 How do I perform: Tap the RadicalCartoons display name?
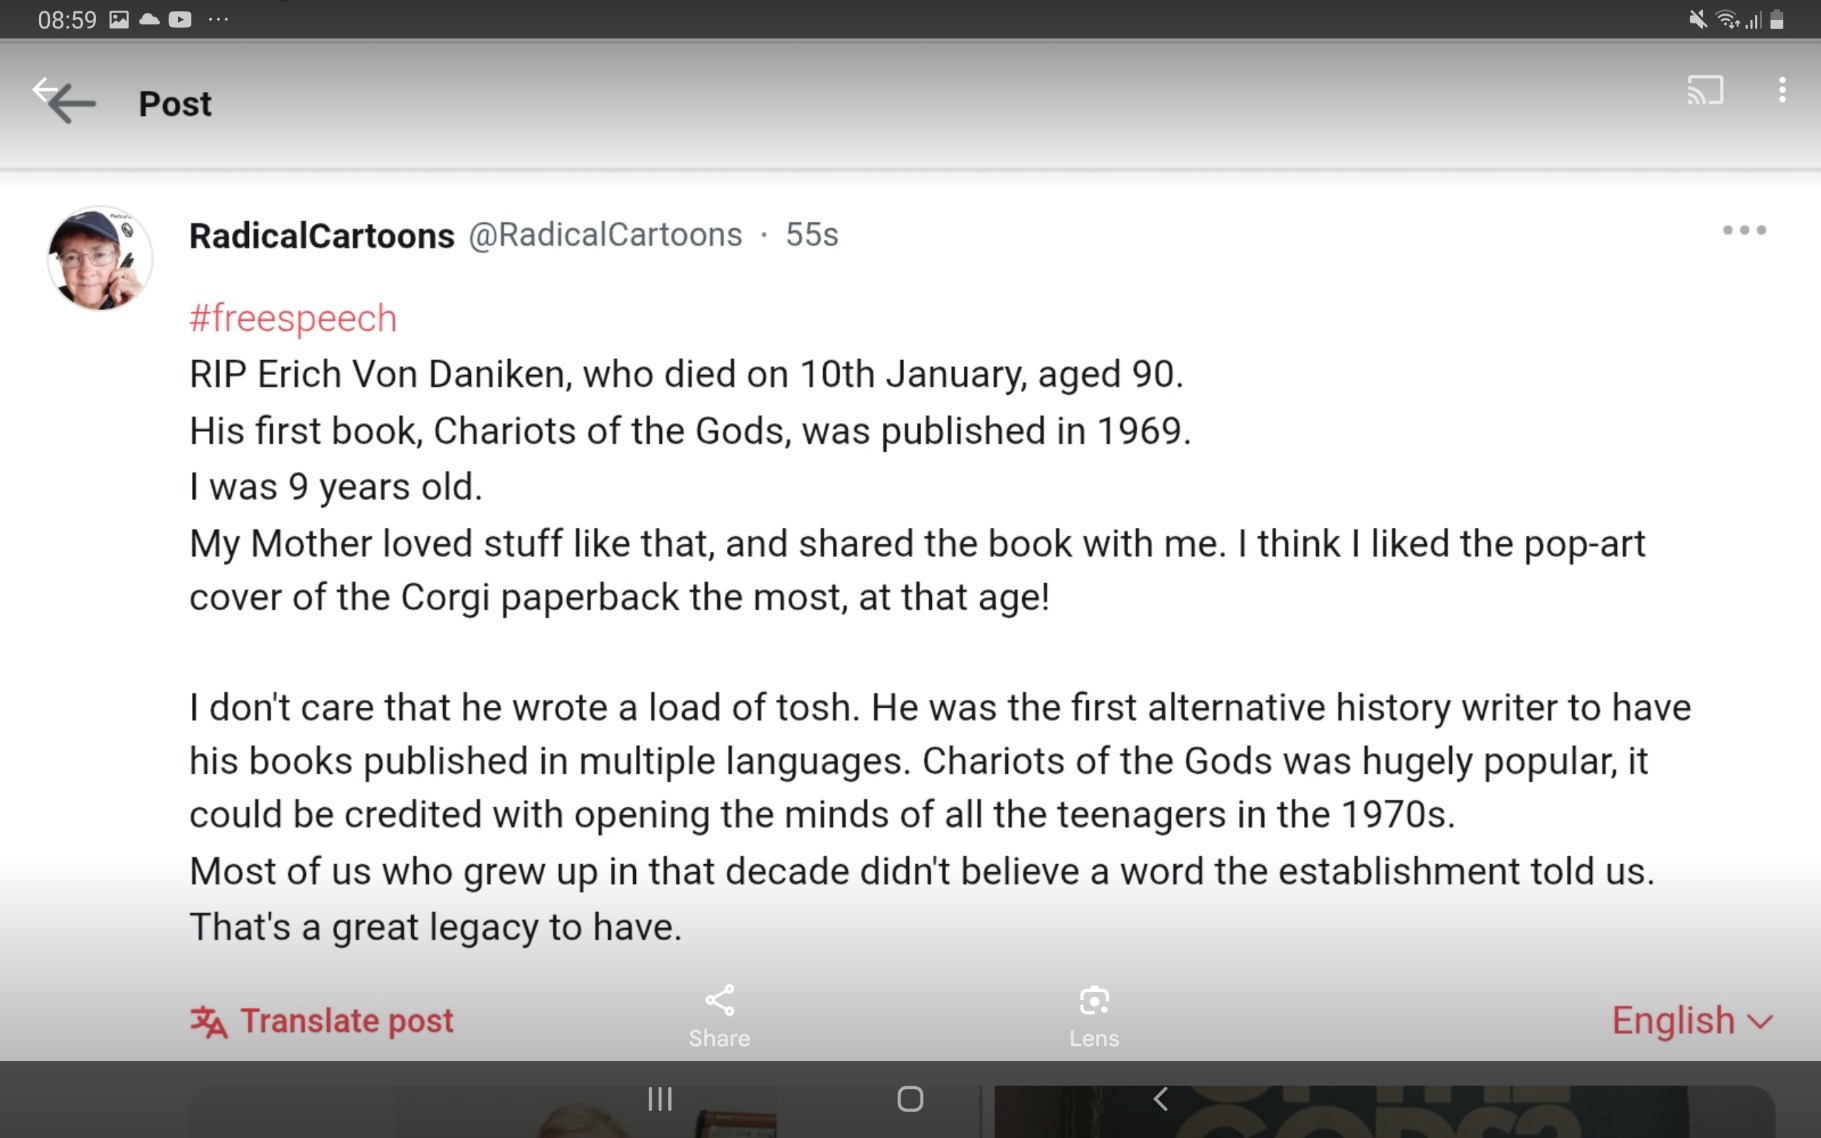coord(322,236)
